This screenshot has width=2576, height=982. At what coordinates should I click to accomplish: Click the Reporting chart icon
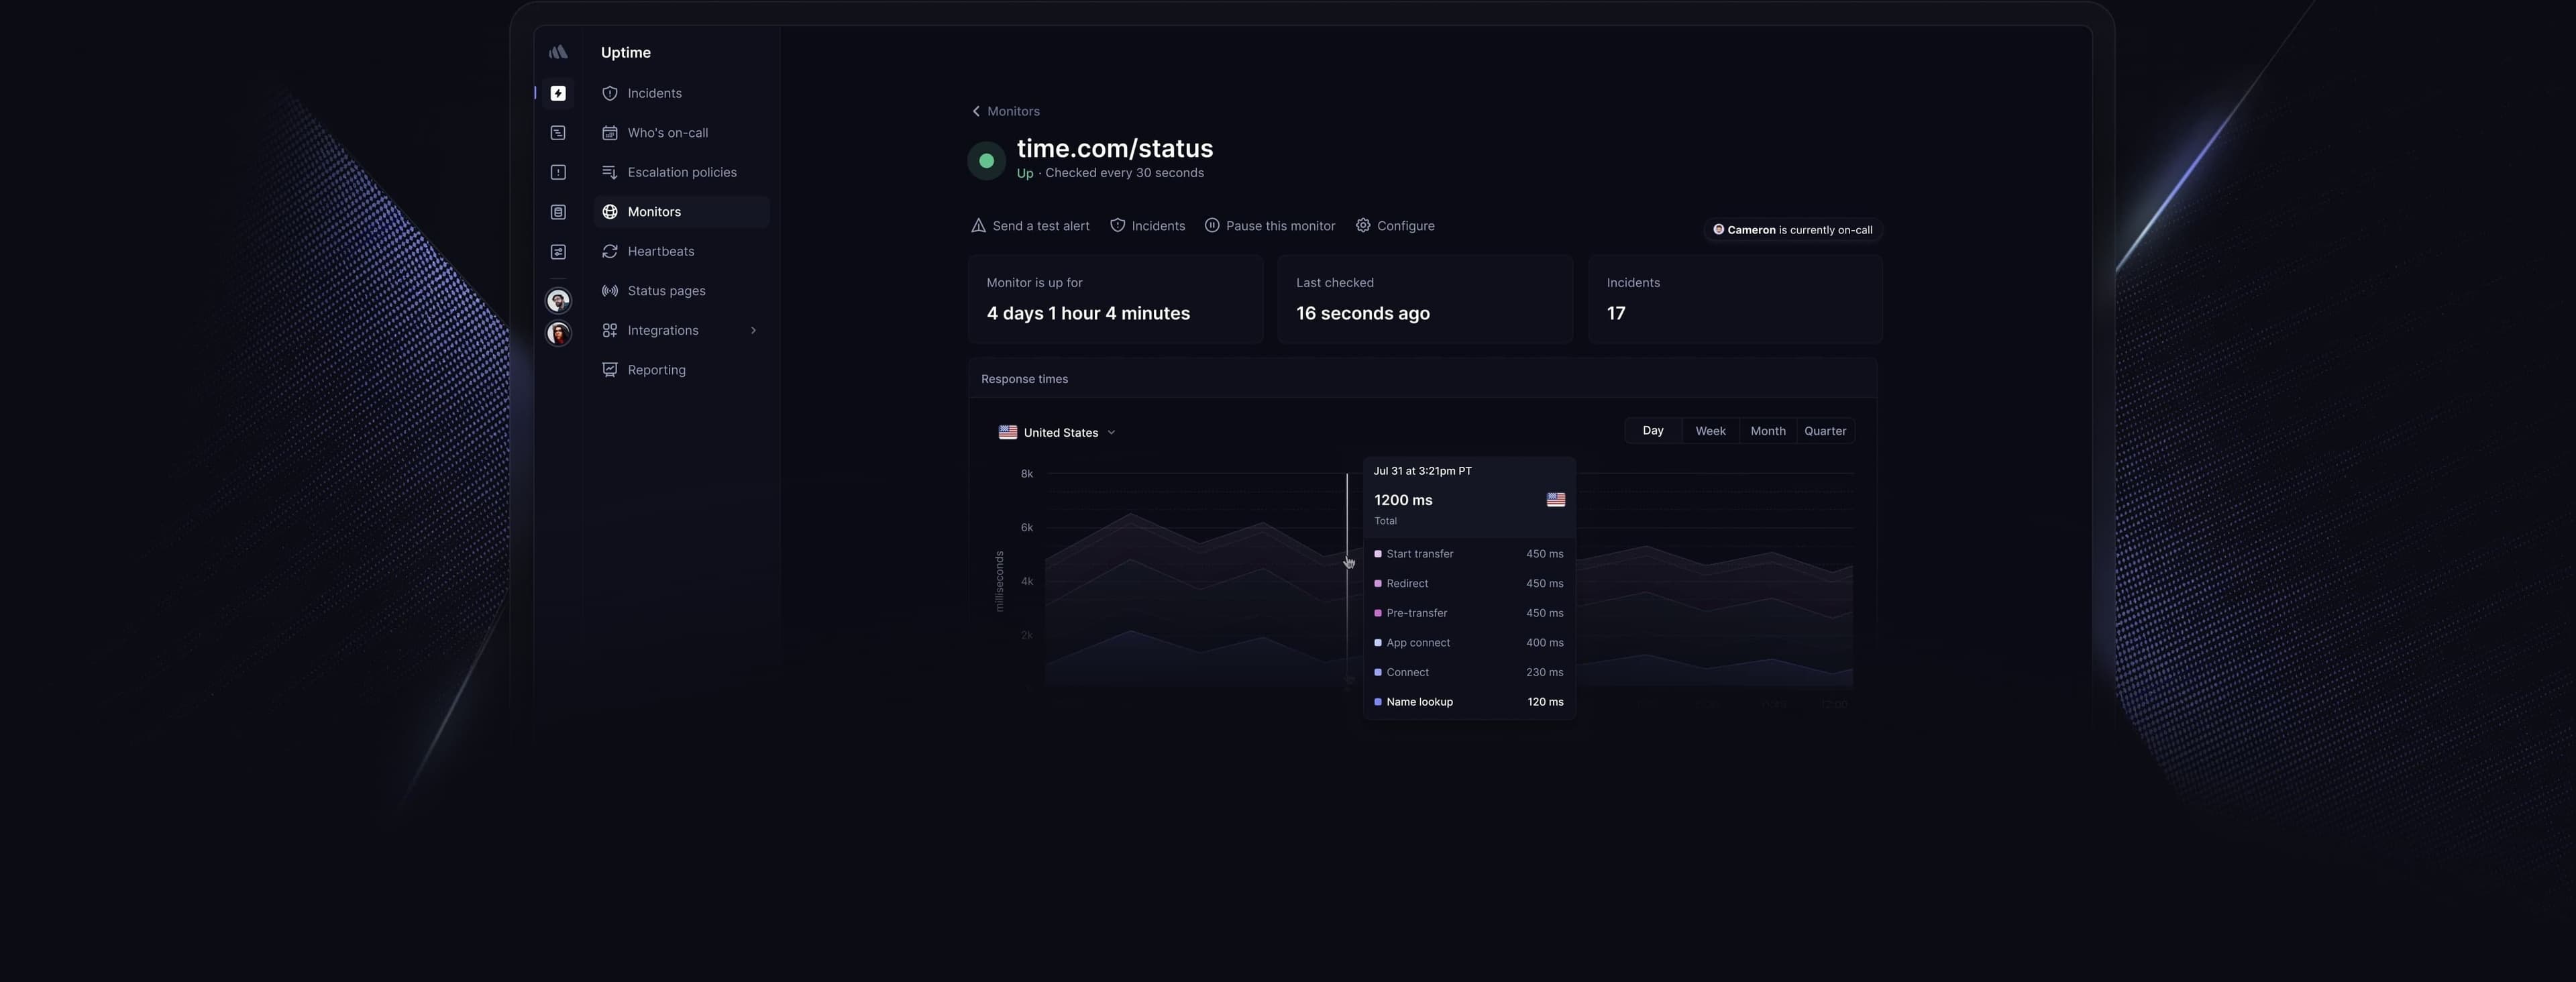610,369
